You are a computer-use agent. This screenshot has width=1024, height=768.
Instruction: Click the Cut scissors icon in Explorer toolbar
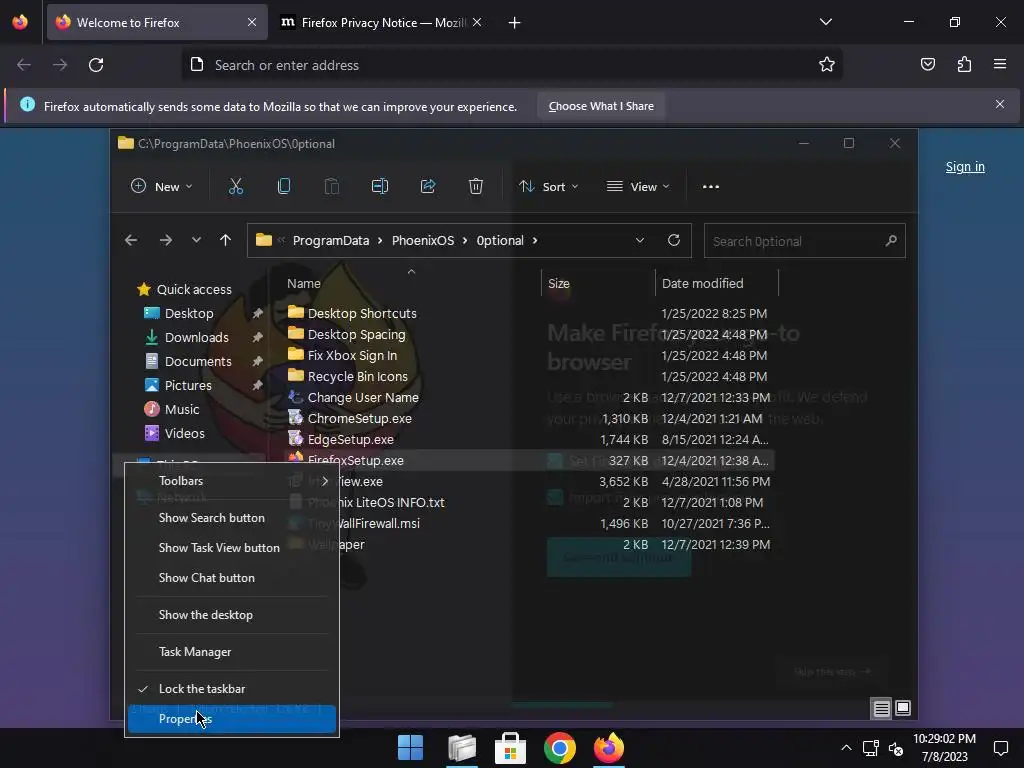(236, 187)
